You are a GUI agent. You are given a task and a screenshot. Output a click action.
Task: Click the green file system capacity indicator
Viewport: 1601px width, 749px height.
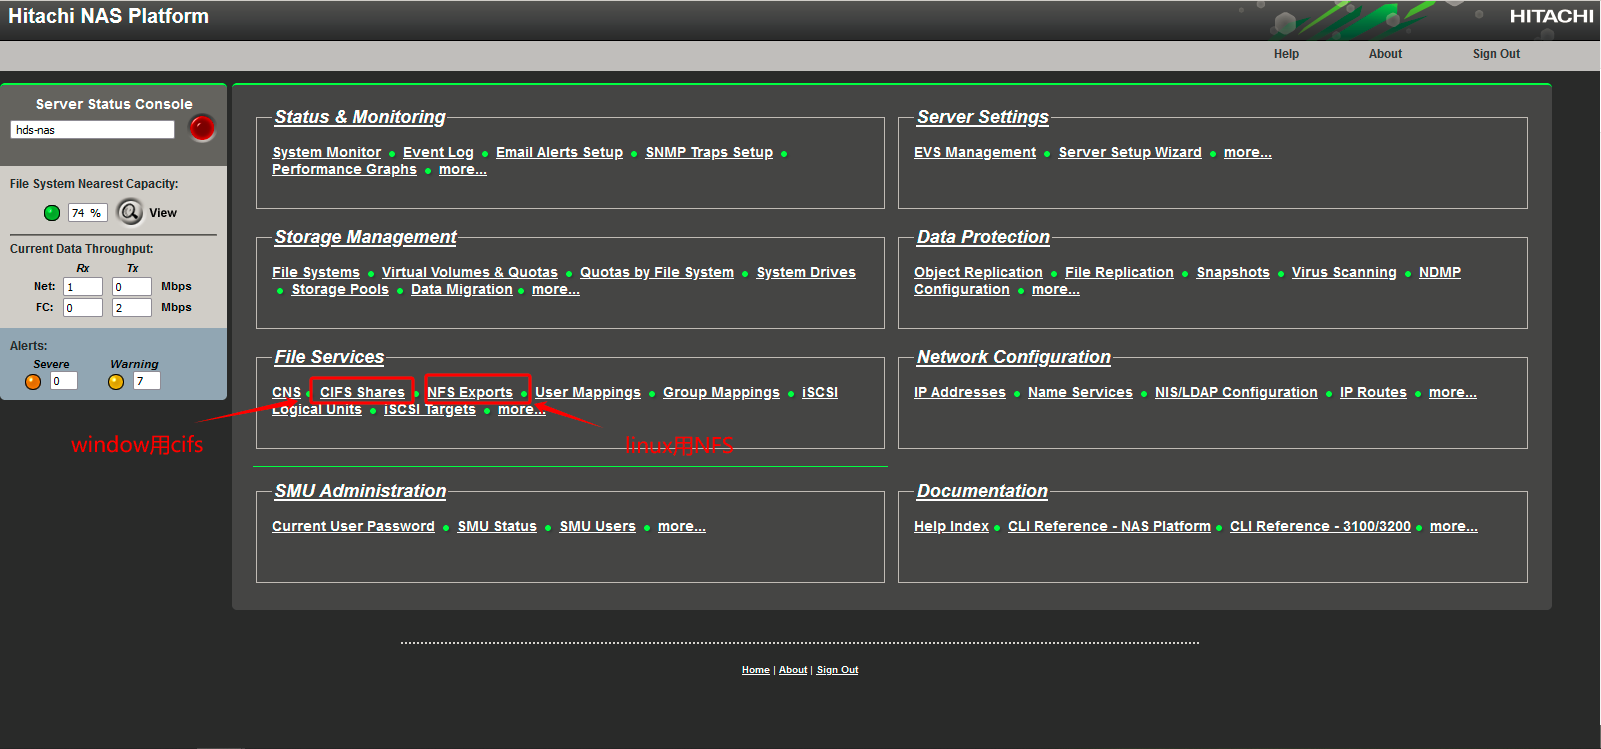[x=52, y=213]
